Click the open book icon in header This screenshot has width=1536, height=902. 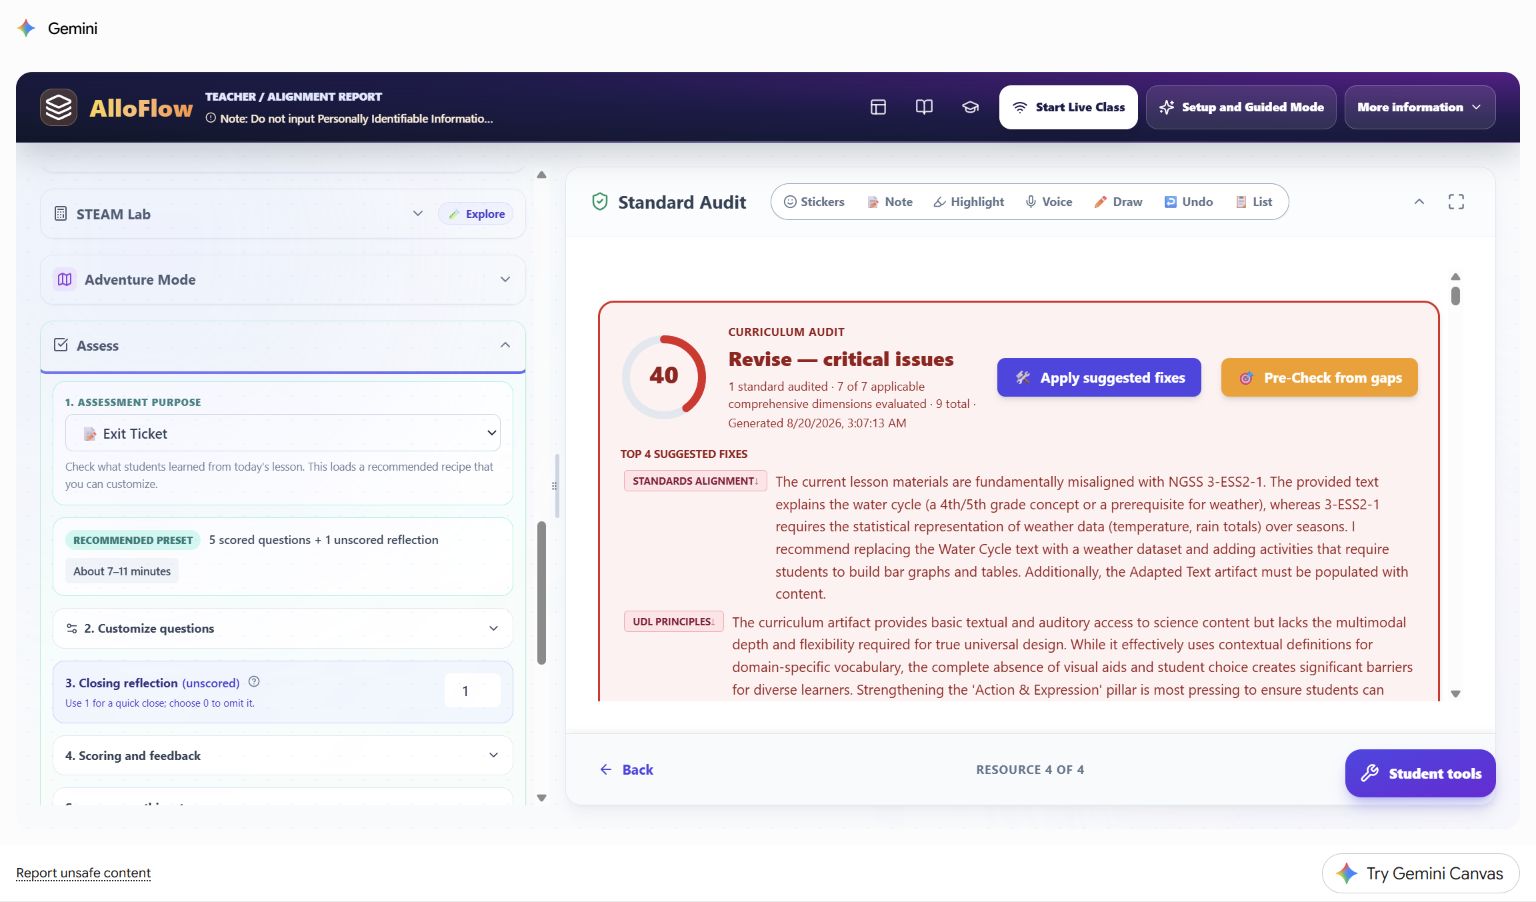[x=924, y=107]
